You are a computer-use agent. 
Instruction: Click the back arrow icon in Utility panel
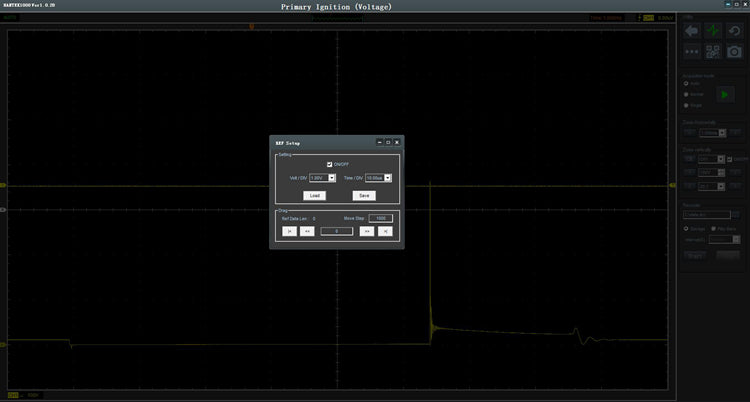click(x=691, y=32)
